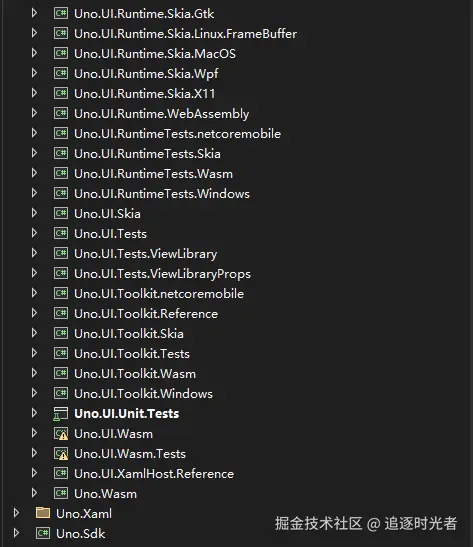Expand the Uno.UI.Unit.Tests project
The image size is (473, 547).
(x=34, y=413)
